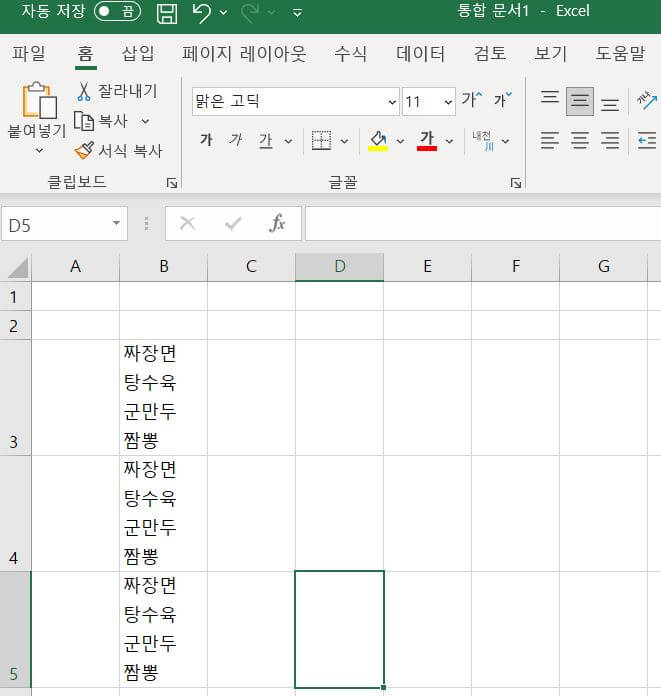661x696 pixels.
Task: Click the Undo arrow icon
Action: pos(201,13)
